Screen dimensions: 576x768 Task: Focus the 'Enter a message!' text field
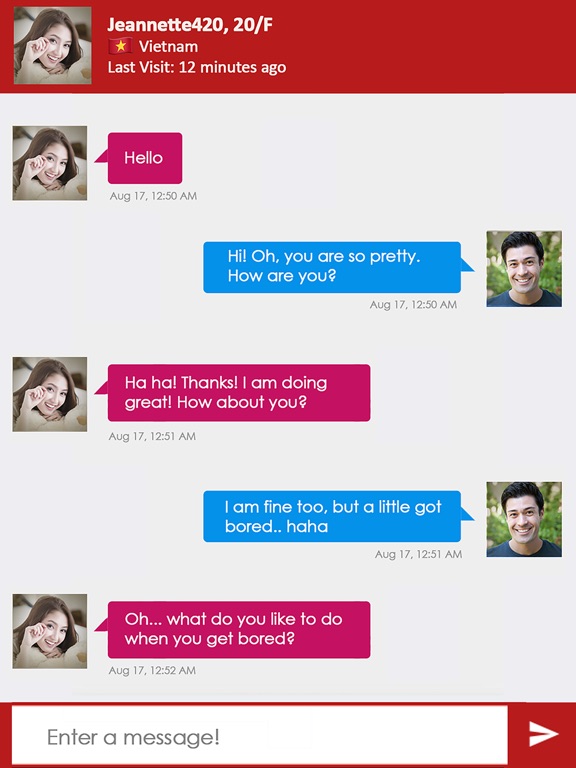260,736
